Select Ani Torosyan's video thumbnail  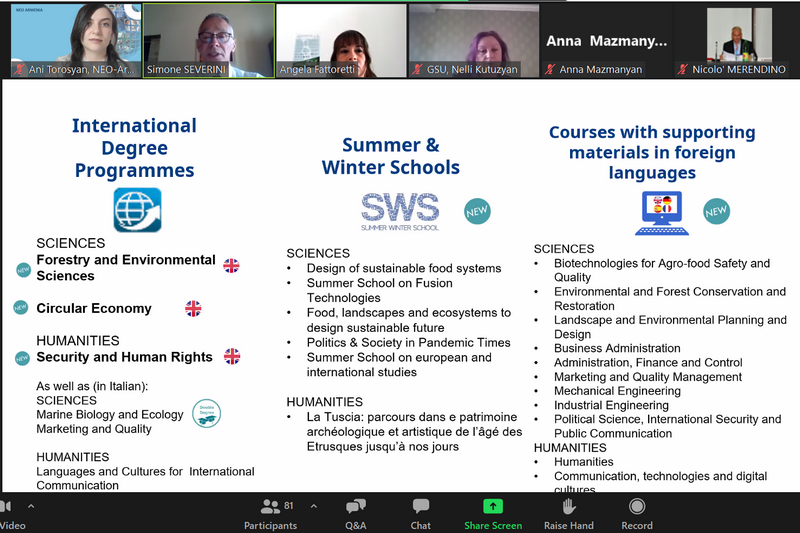click(76, 41)
